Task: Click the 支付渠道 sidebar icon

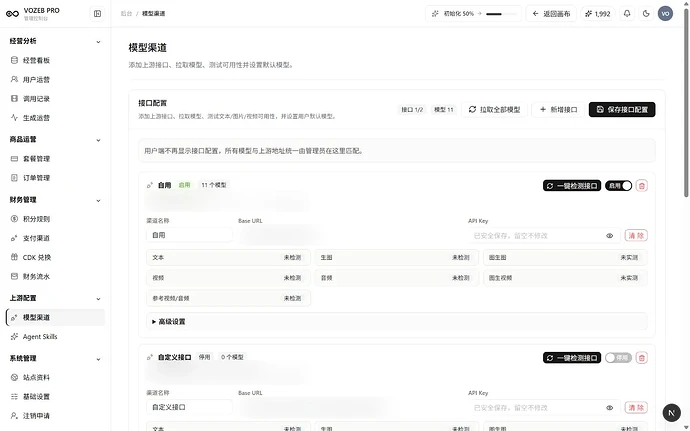Action: pyautogui.click(x=14, y=238)
